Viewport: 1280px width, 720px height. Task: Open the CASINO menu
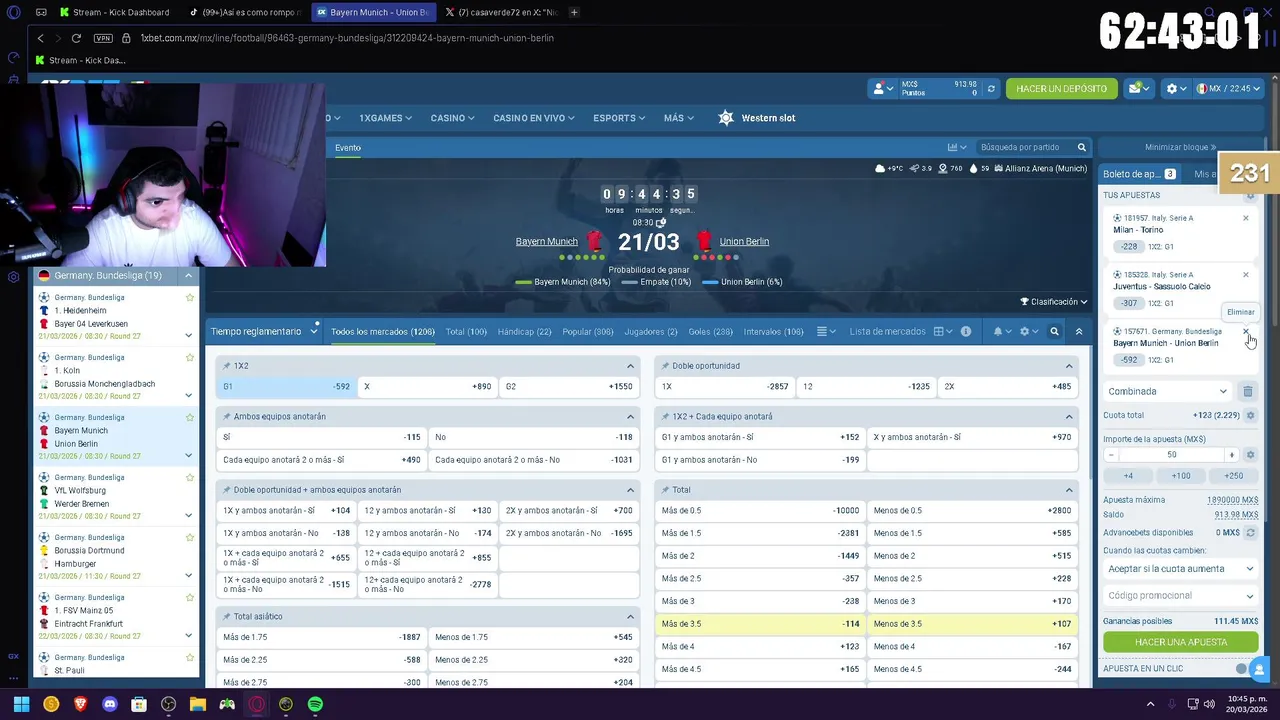tap(452, 118)
